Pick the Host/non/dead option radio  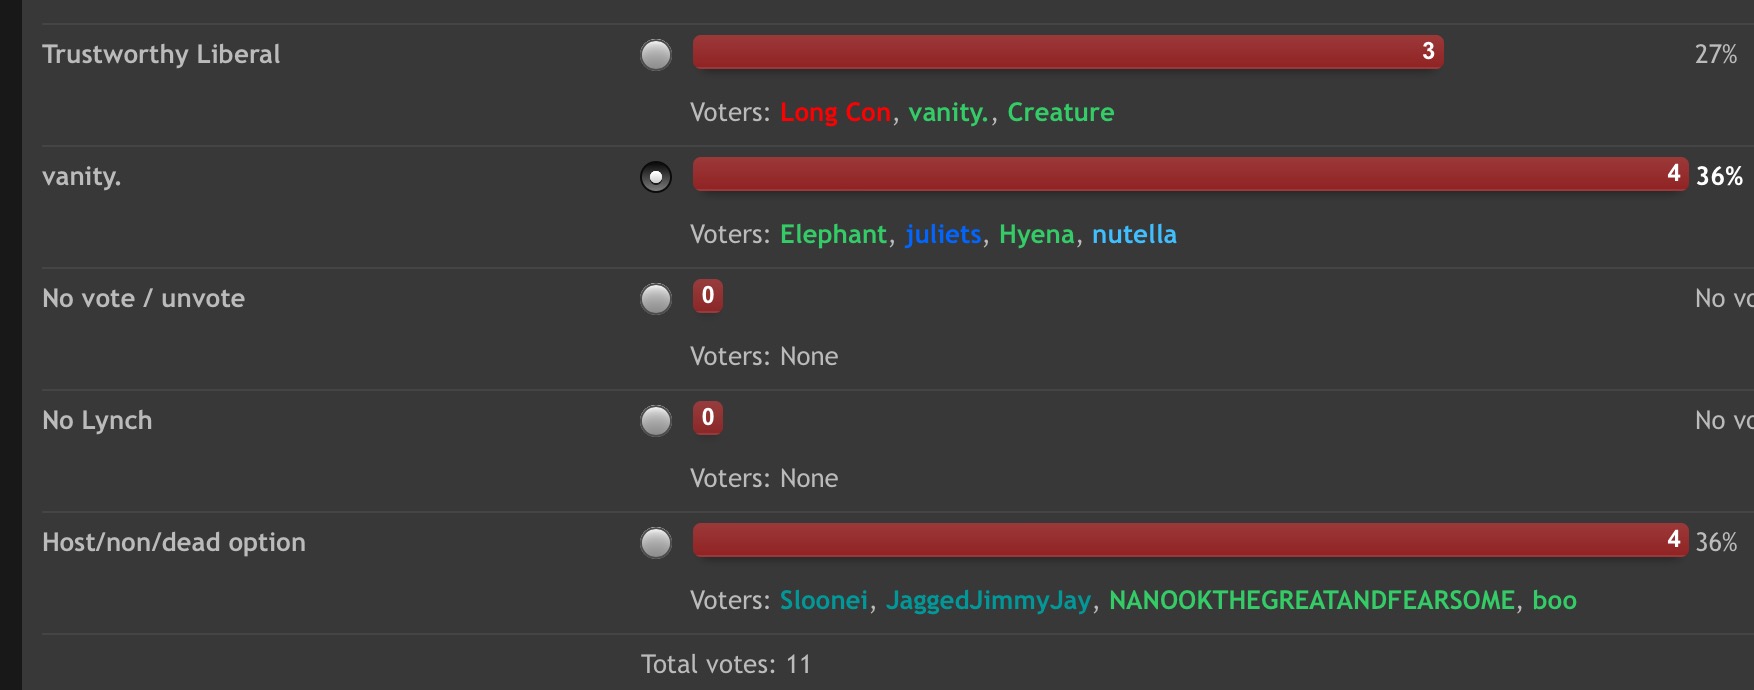tap(656, 543)
